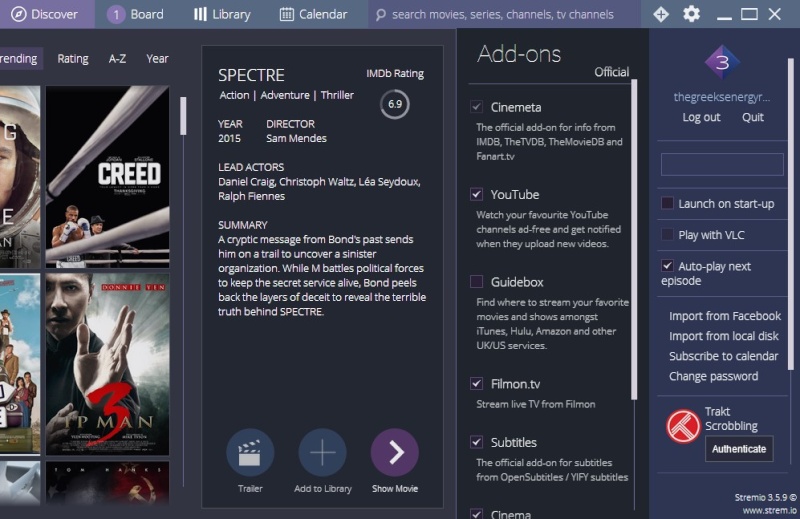The width and height of the screenshot is (800, 519).
Task: Click the Calendar grid icon
Action: pyautogui.click(x=287, y=14)
